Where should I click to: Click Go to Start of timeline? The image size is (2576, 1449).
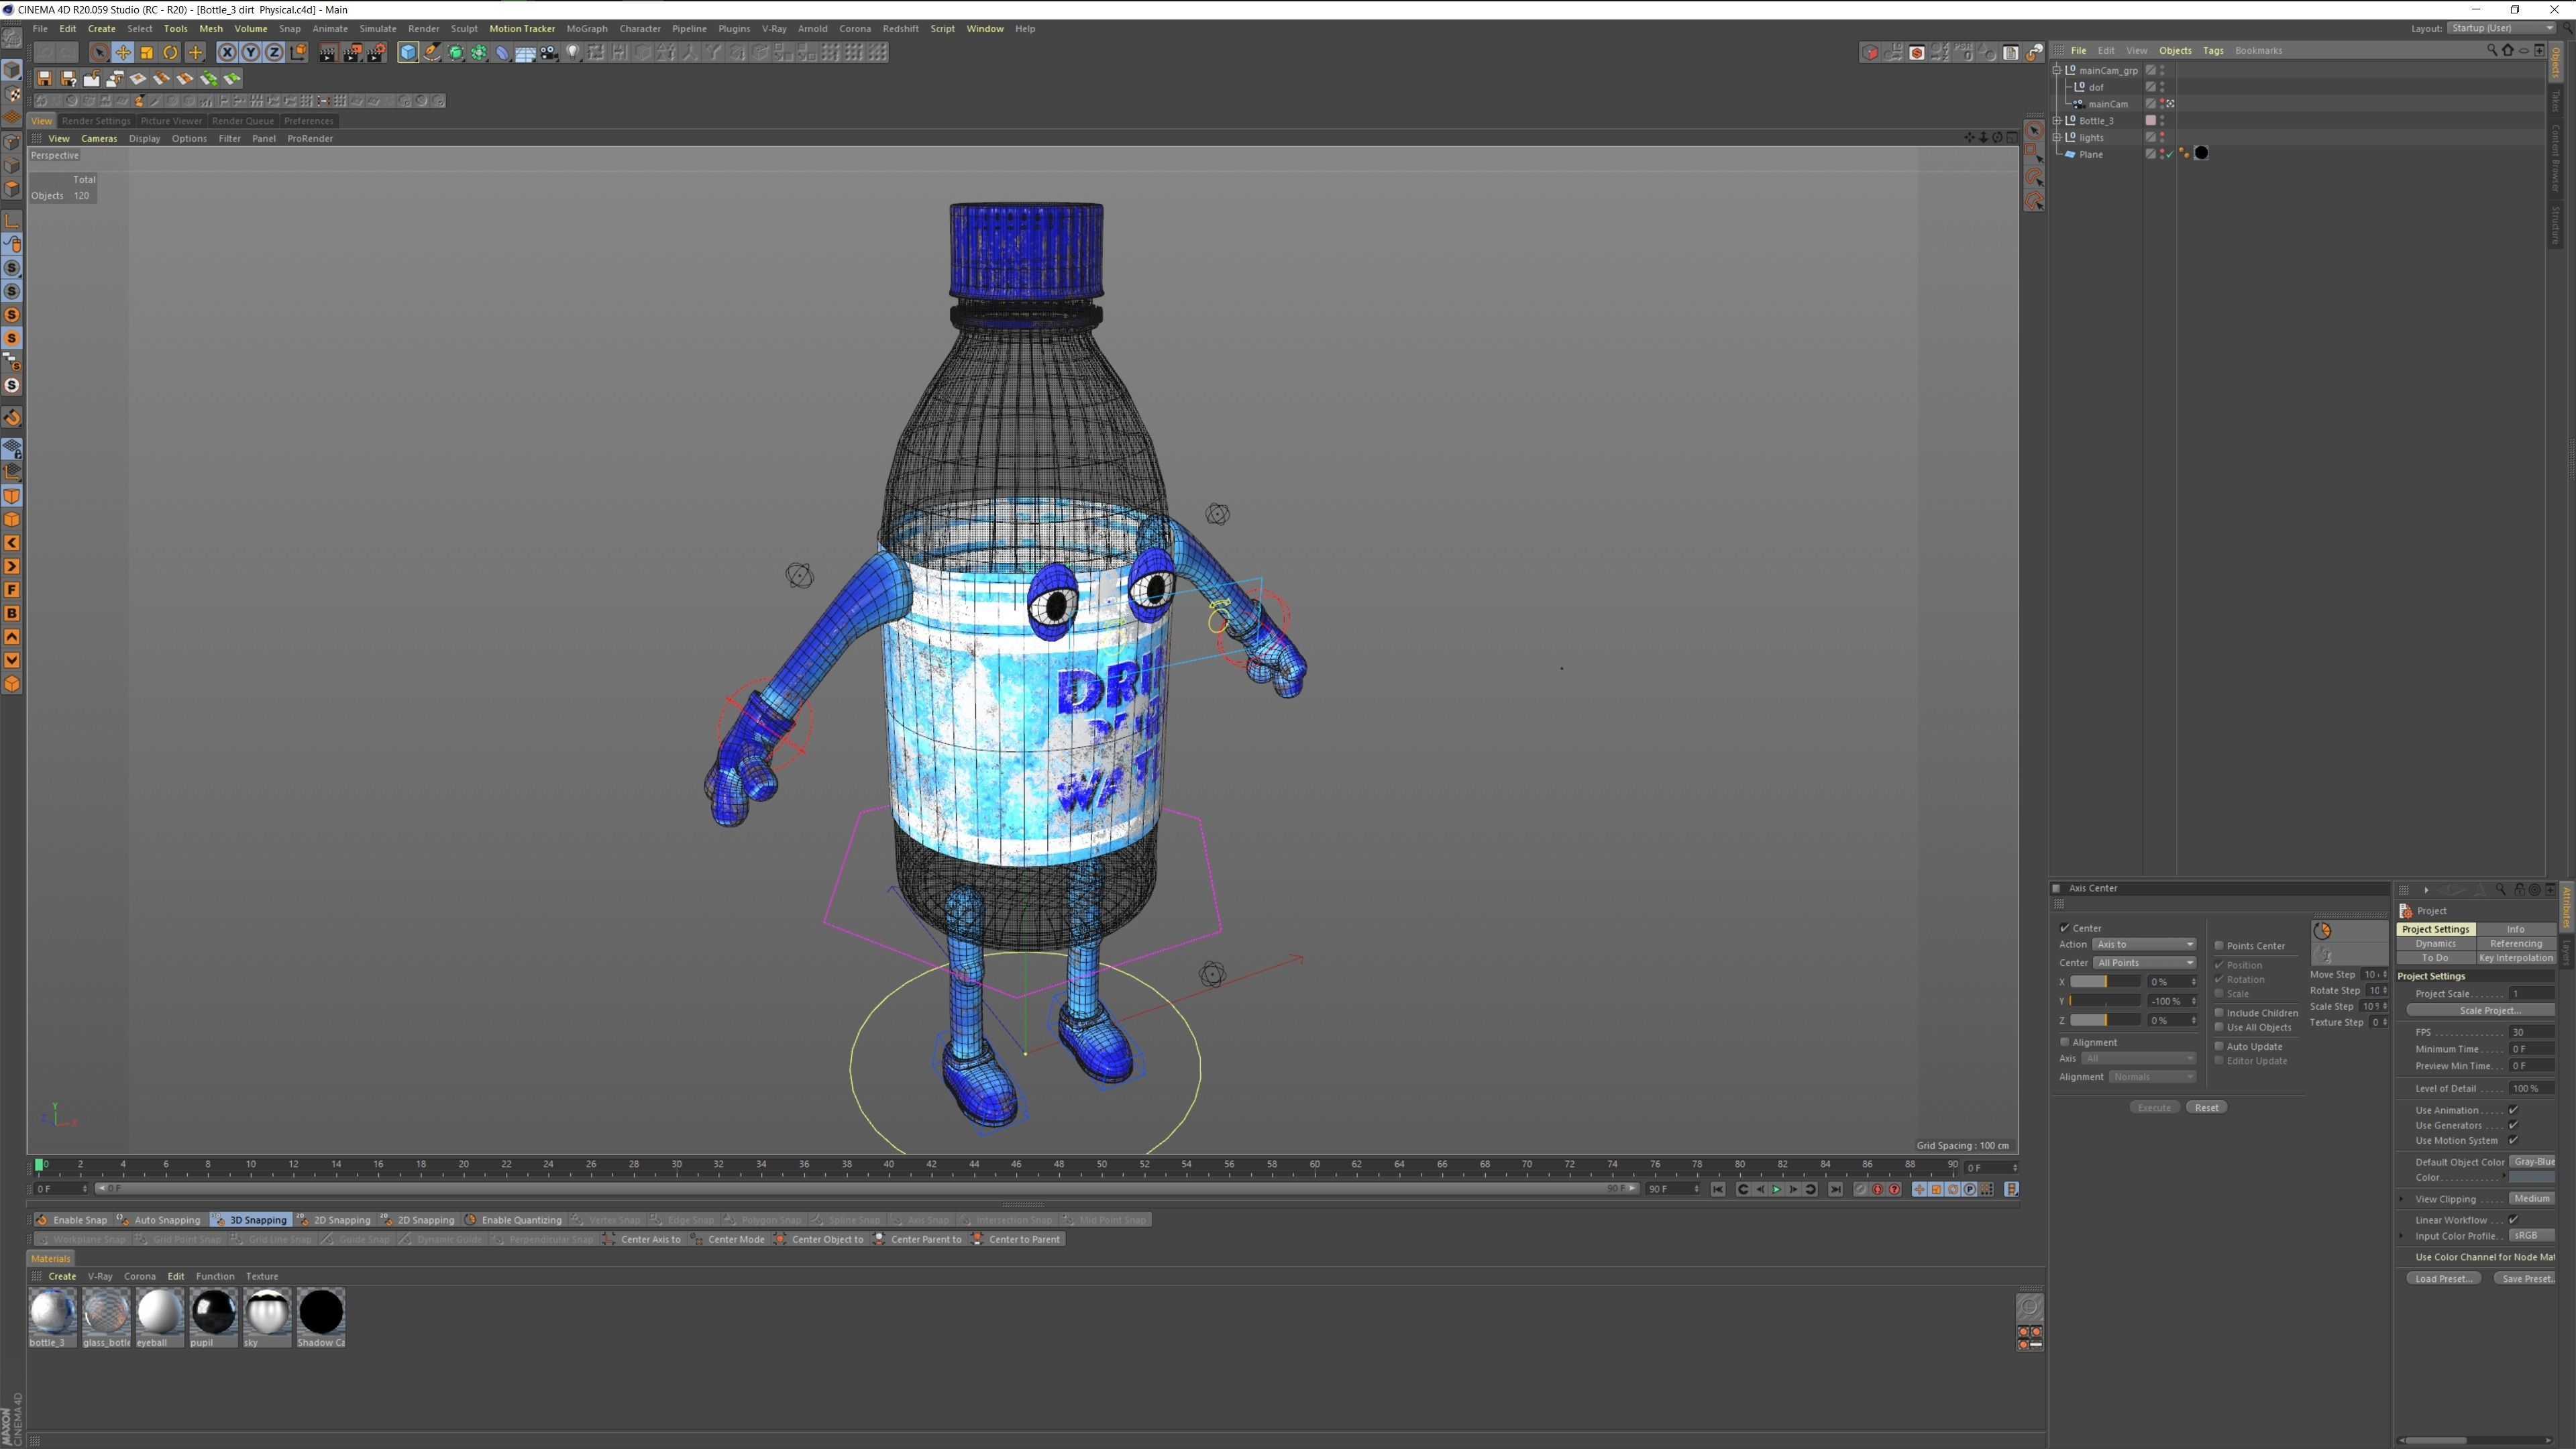tap(1718, 1189)
